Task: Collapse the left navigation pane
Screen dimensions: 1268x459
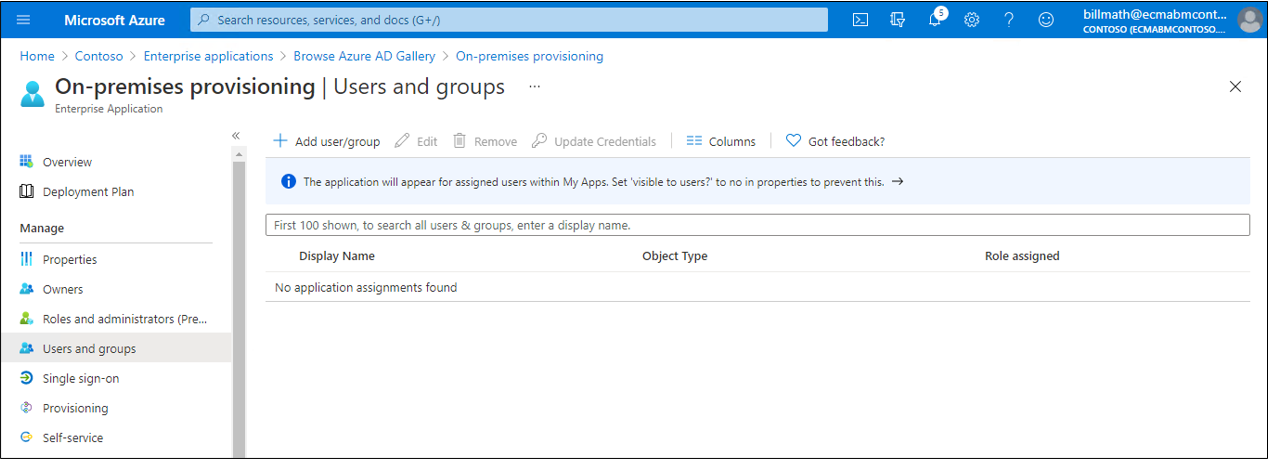Action: pos(236,135)
